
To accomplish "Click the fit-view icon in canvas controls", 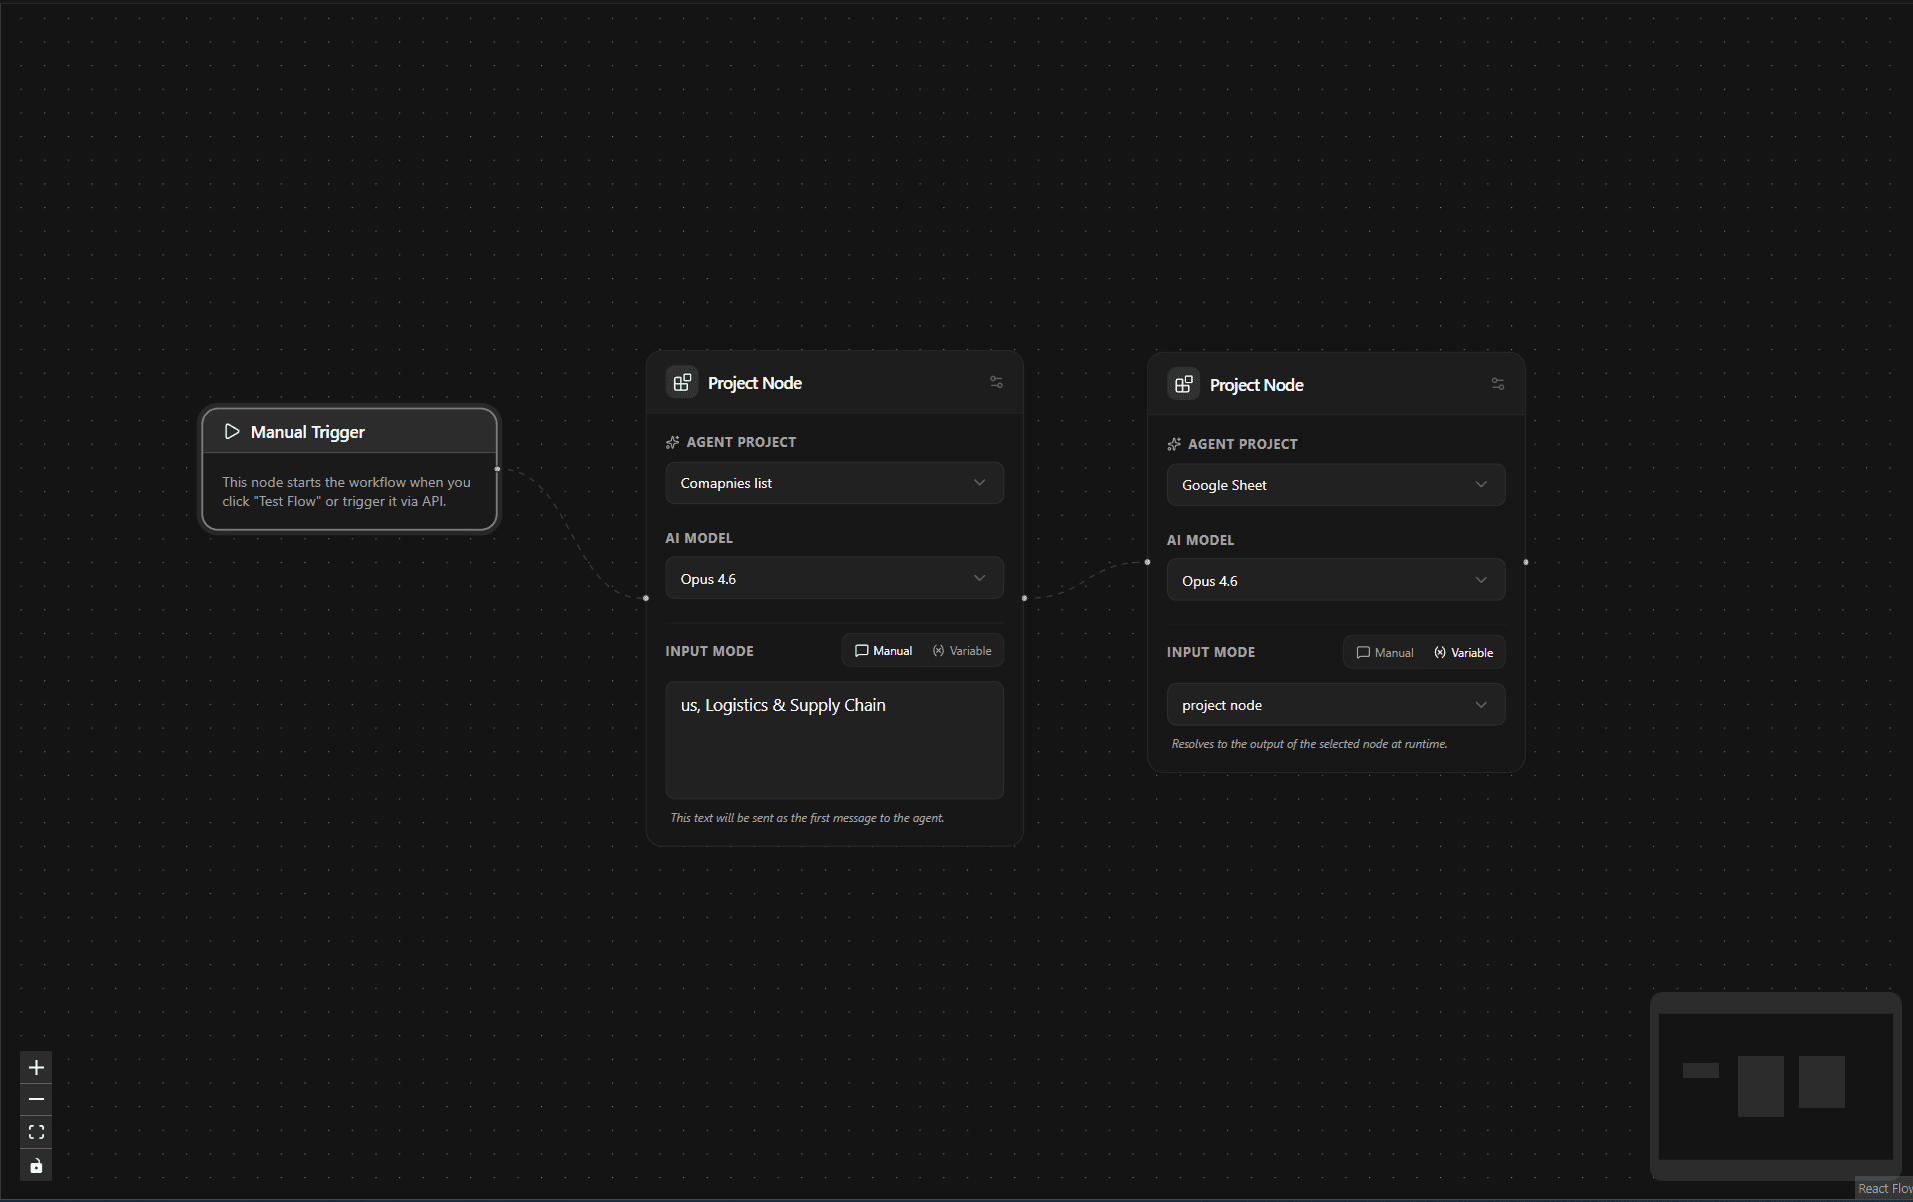I will tap(35, 1132).
